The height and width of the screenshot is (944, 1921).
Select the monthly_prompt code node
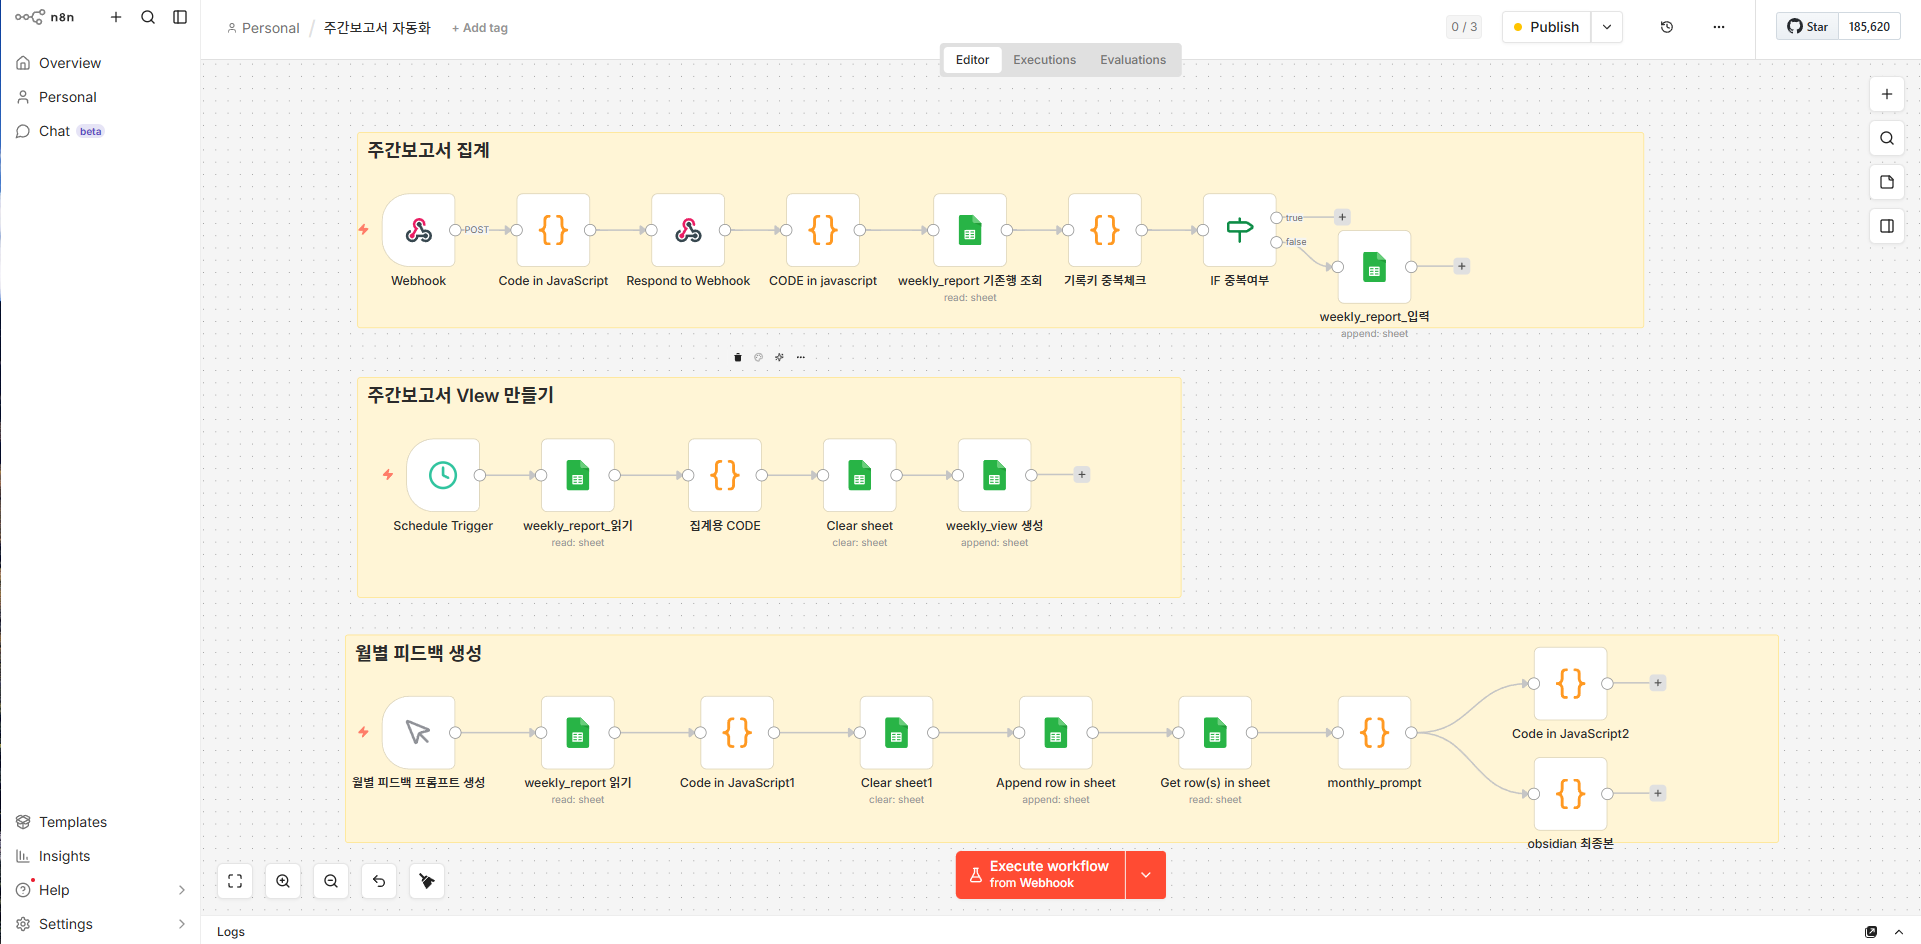(1374, 733)
